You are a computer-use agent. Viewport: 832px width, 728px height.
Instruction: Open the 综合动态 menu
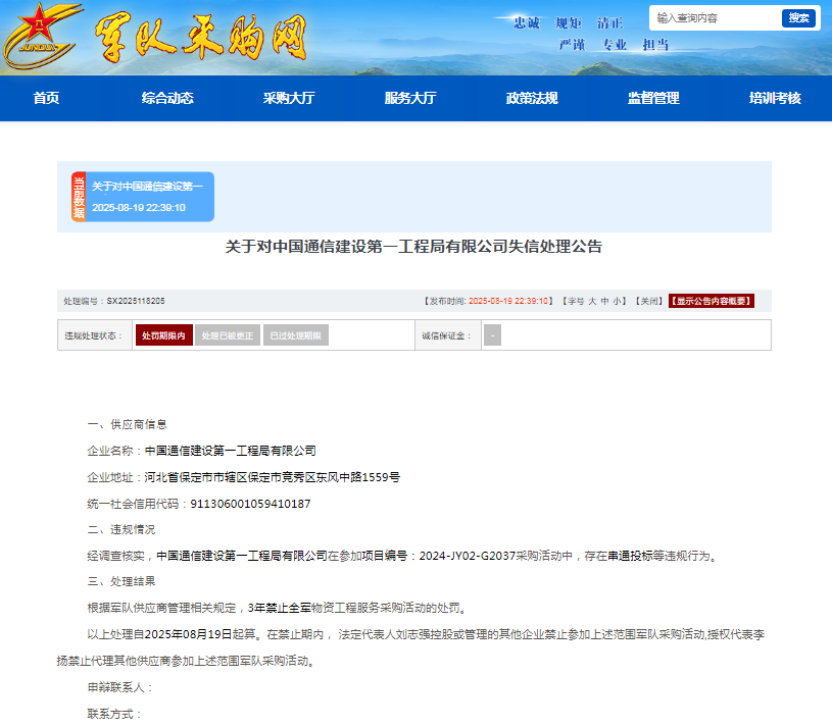coord(168,98)
